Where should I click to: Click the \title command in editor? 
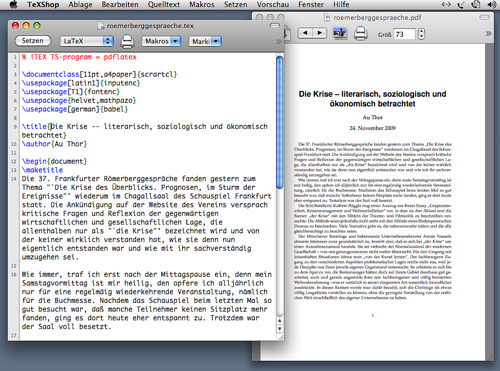tap(34, 126)
